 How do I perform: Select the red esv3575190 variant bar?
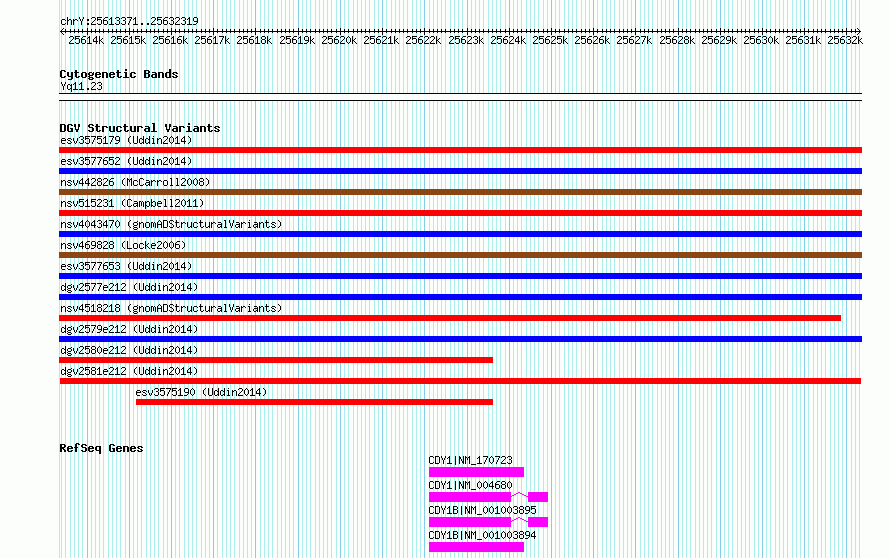[314, 402]
